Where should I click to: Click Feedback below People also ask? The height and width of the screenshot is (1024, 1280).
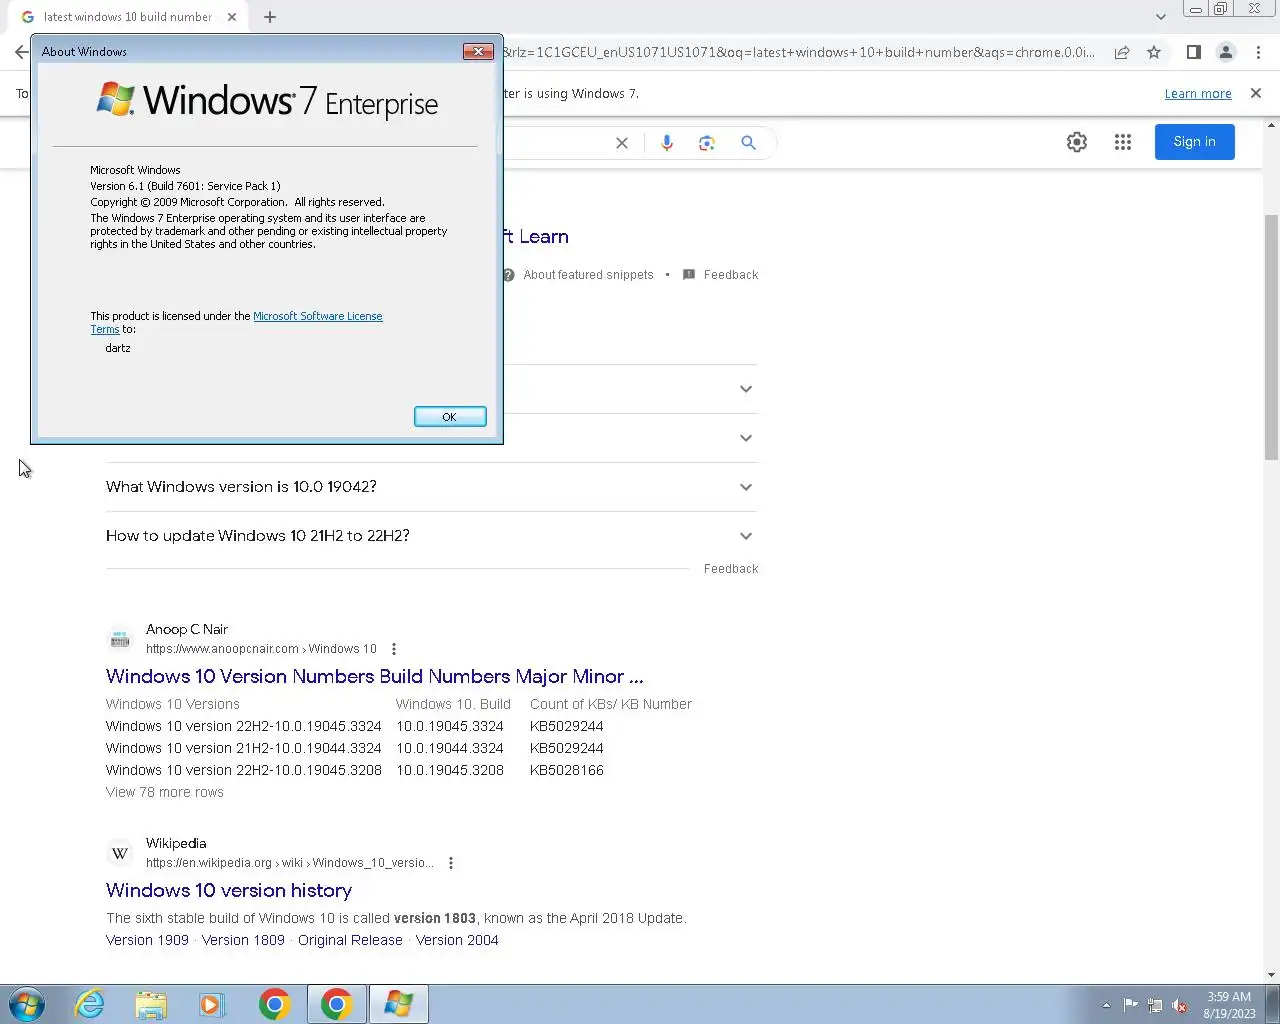(x=731, y=569)
